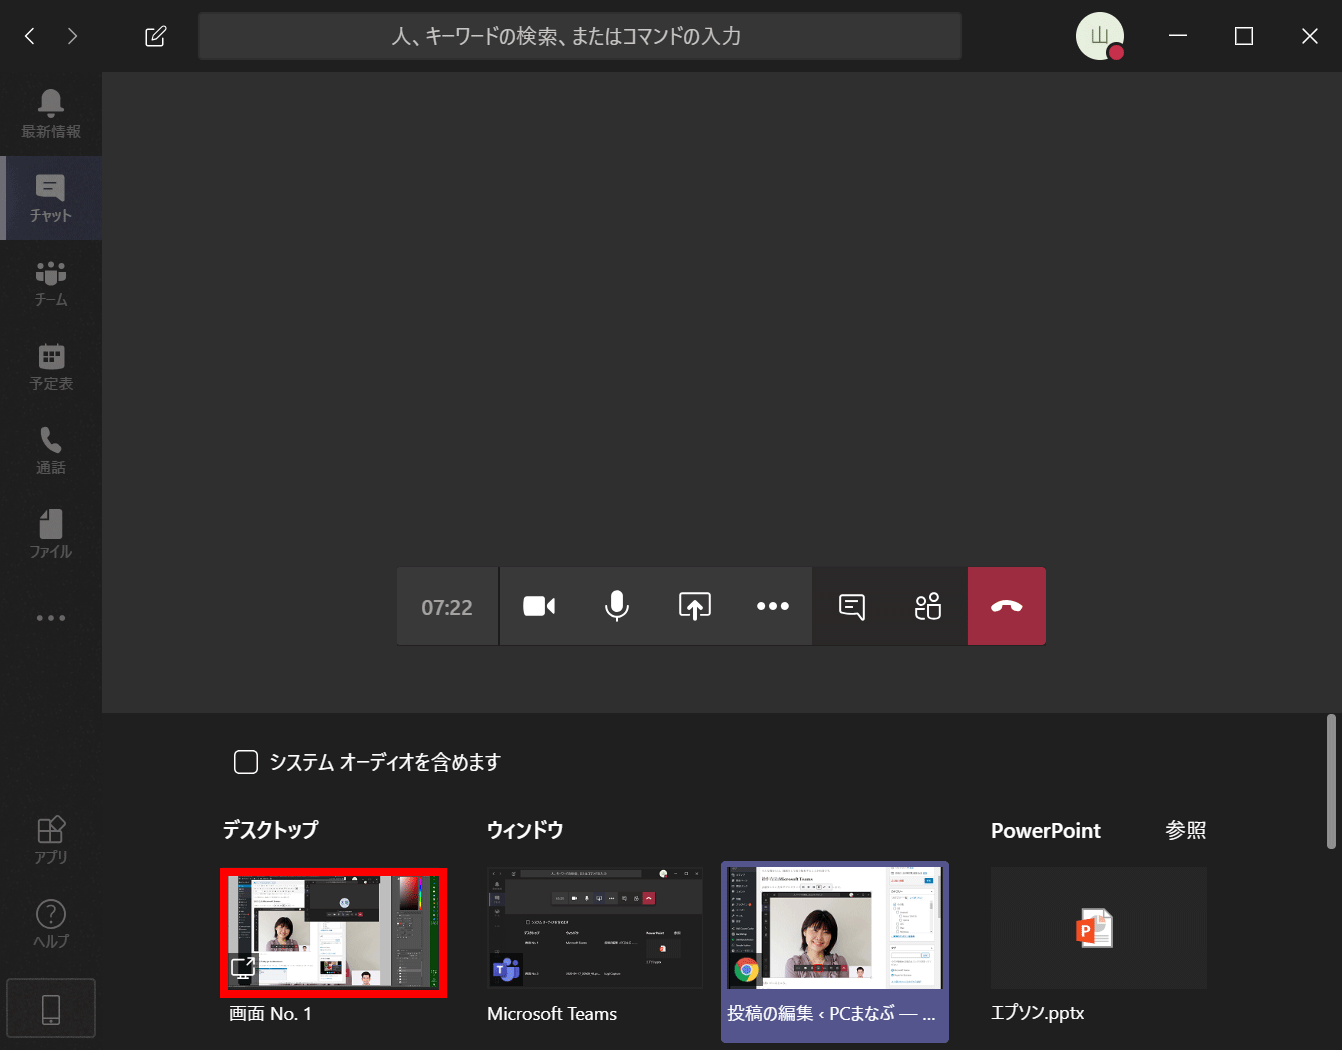Image resolution: width=1342 pixels, height=1050 pixels.
Task: Maximize the Teams window
Action: (1244, 36)
